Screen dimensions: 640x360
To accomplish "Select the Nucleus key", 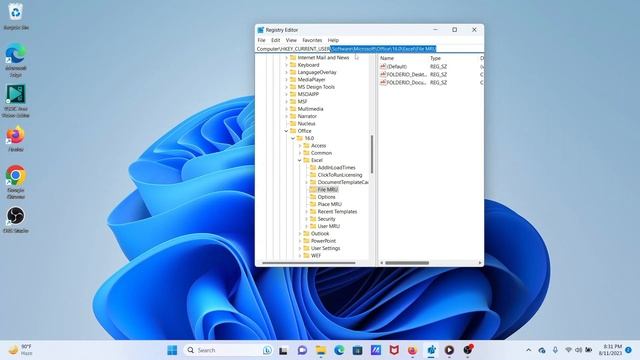I will pos(306,124).
